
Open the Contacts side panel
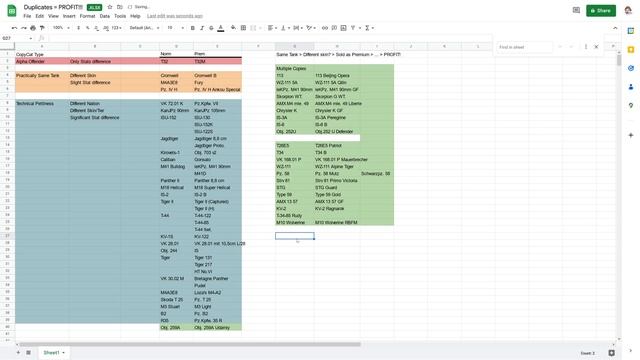coord(631,87)
